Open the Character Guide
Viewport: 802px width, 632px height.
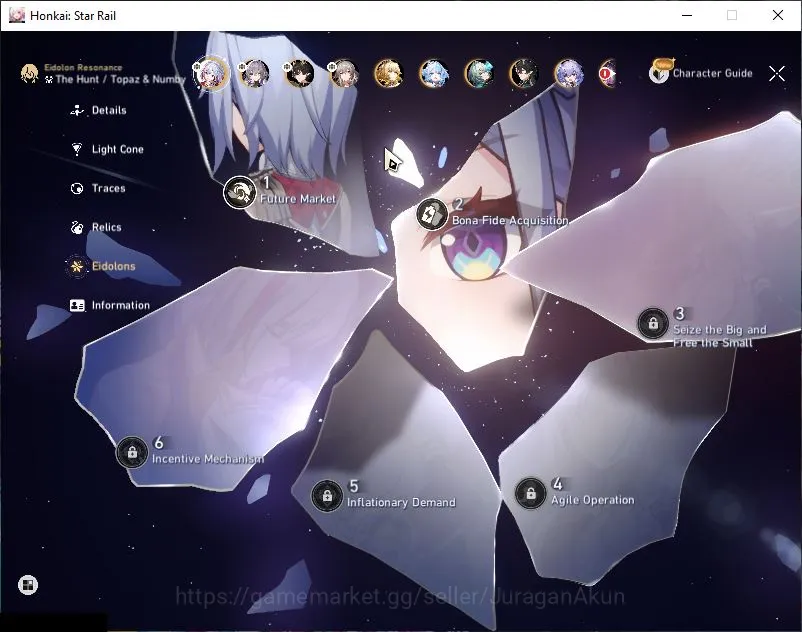(701, 73)
